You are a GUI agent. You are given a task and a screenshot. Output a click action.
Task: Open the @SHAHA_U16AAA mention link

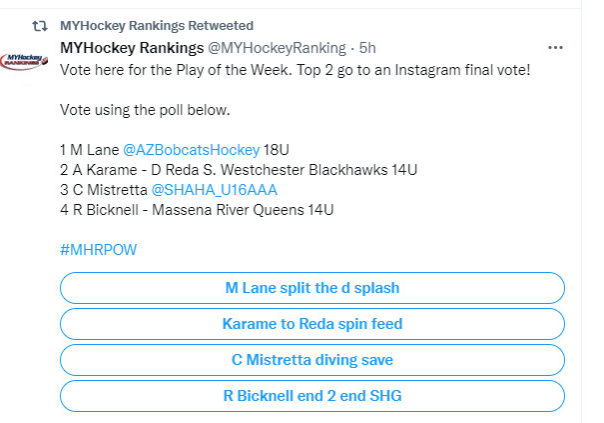[214, 190]
